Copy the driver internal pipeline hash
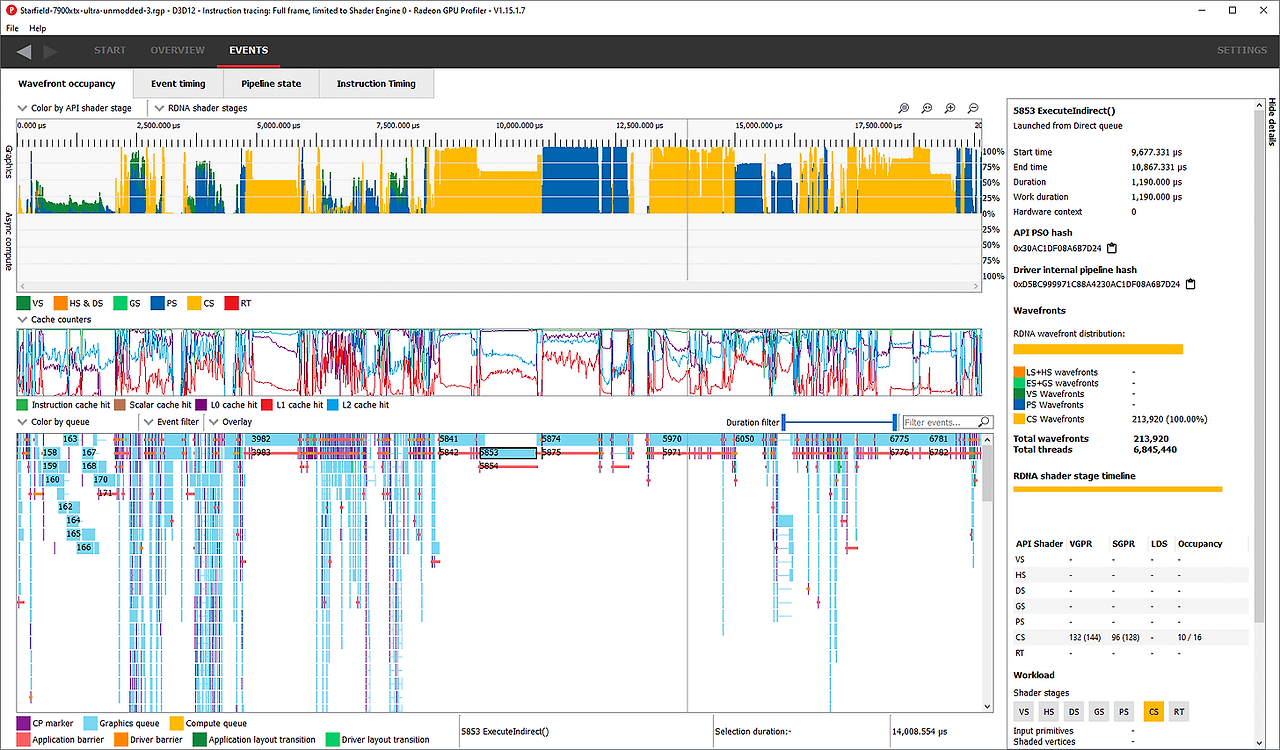The height and width of the screenshot is (750, 1280). coord(1189,284)
